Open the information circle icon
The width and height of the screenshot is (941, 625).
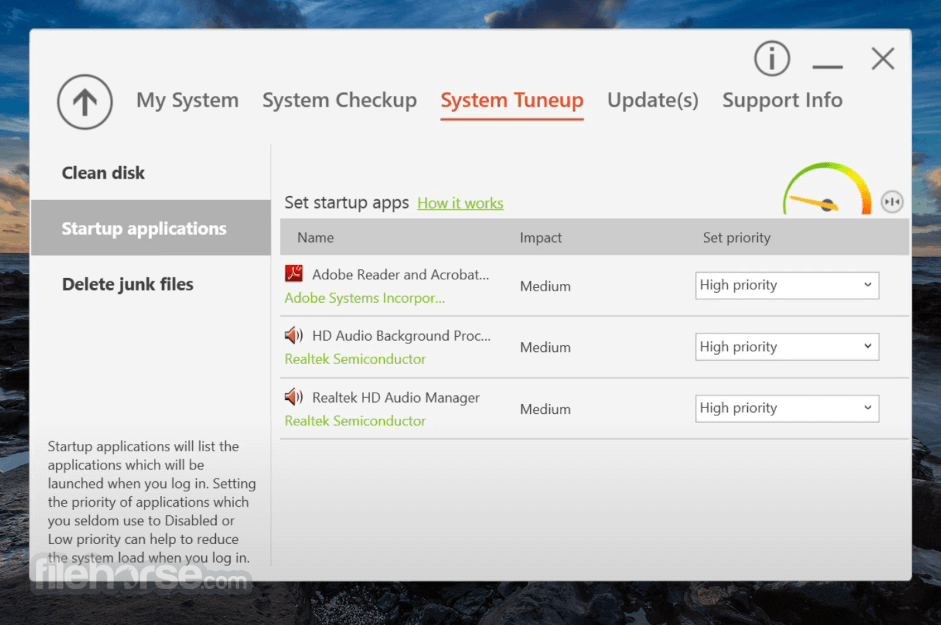point(772,59)
